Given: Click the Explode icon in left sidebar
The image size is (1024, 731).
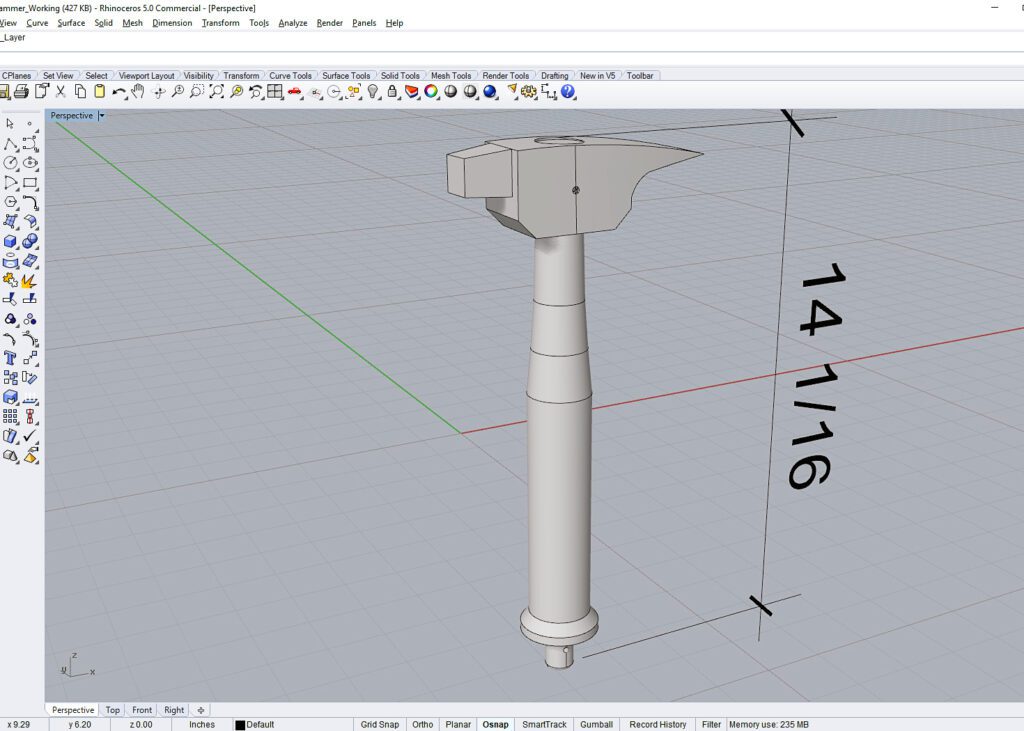Looking at the screenshot, I should pyautogui.click(x=30, y=281).
